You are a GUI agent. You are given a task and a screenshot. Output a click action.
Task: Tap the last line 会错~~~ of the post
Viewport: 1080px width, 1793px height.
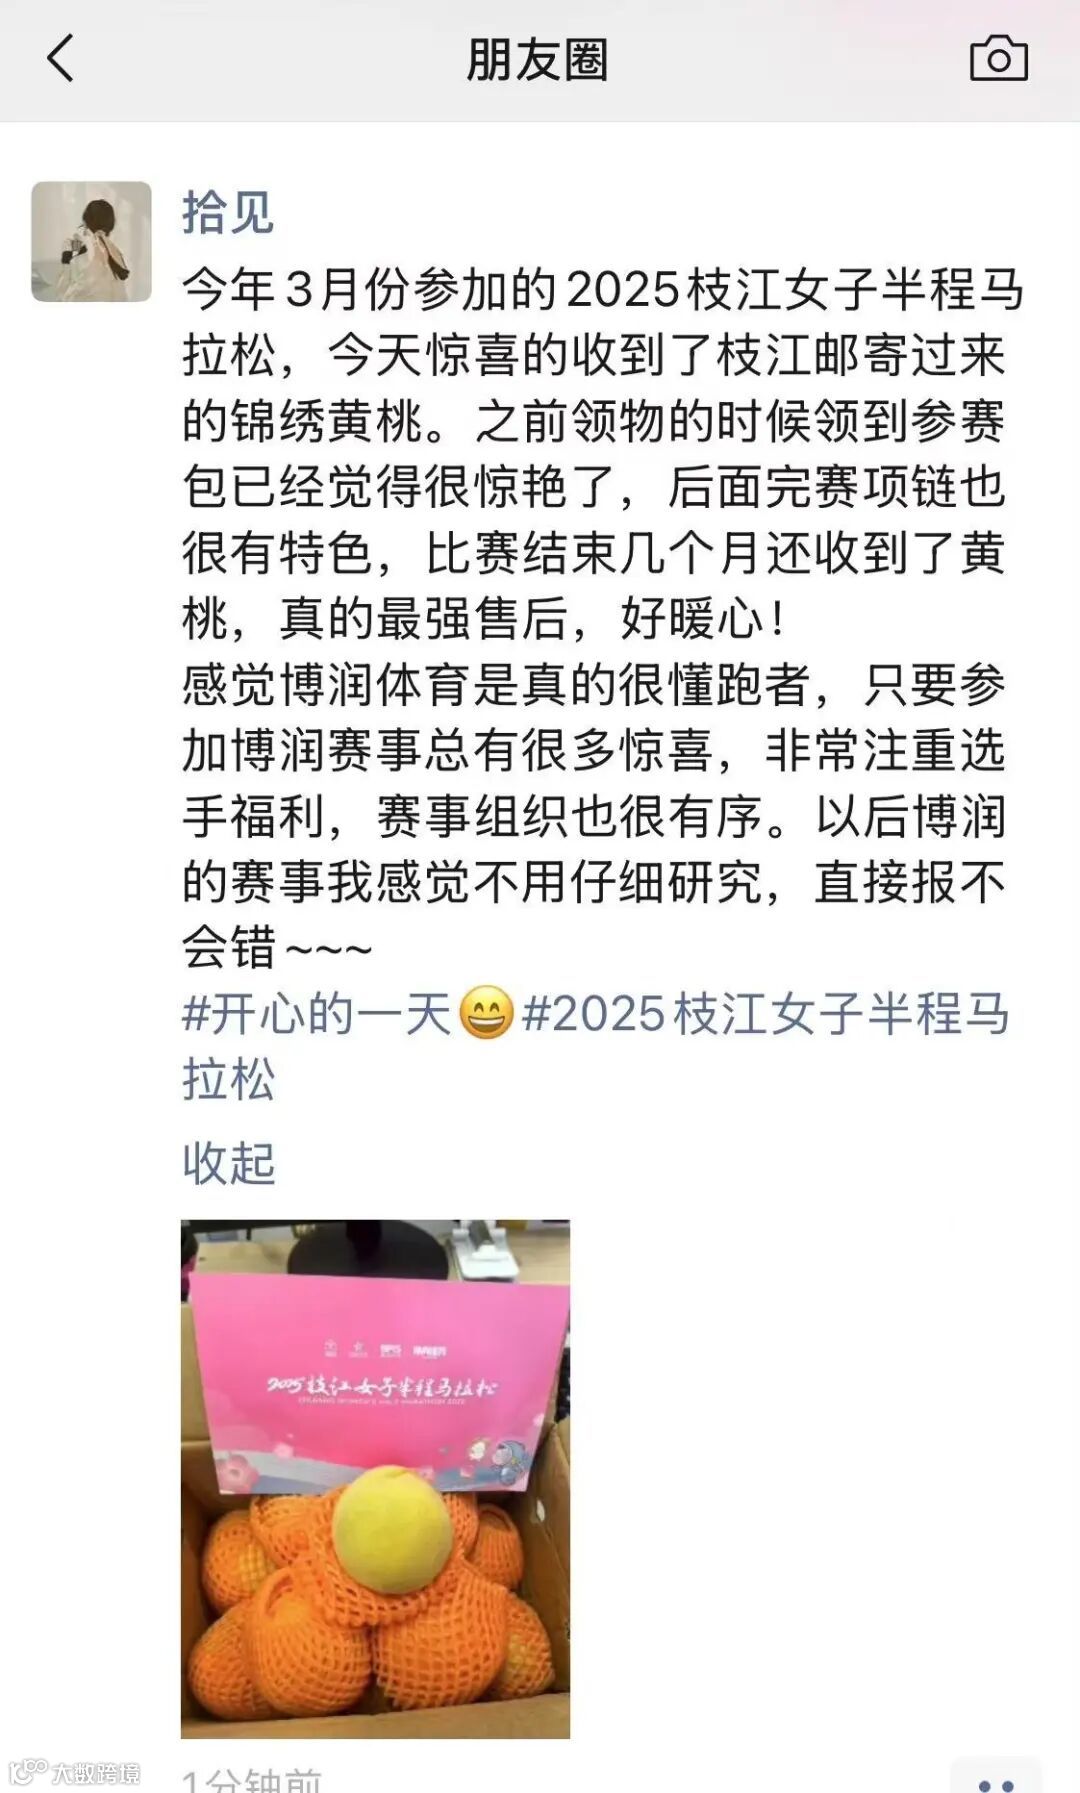[x=277, y=947]
